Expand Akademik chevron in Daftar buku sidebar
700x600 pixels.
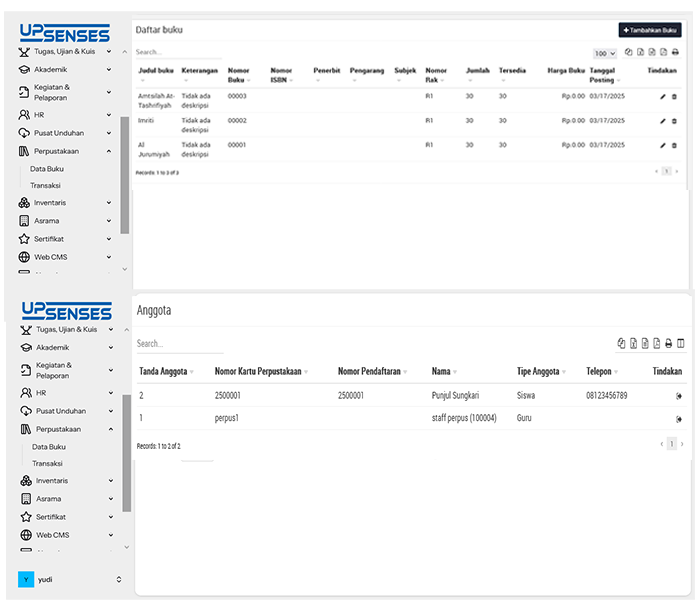point(109,70)
